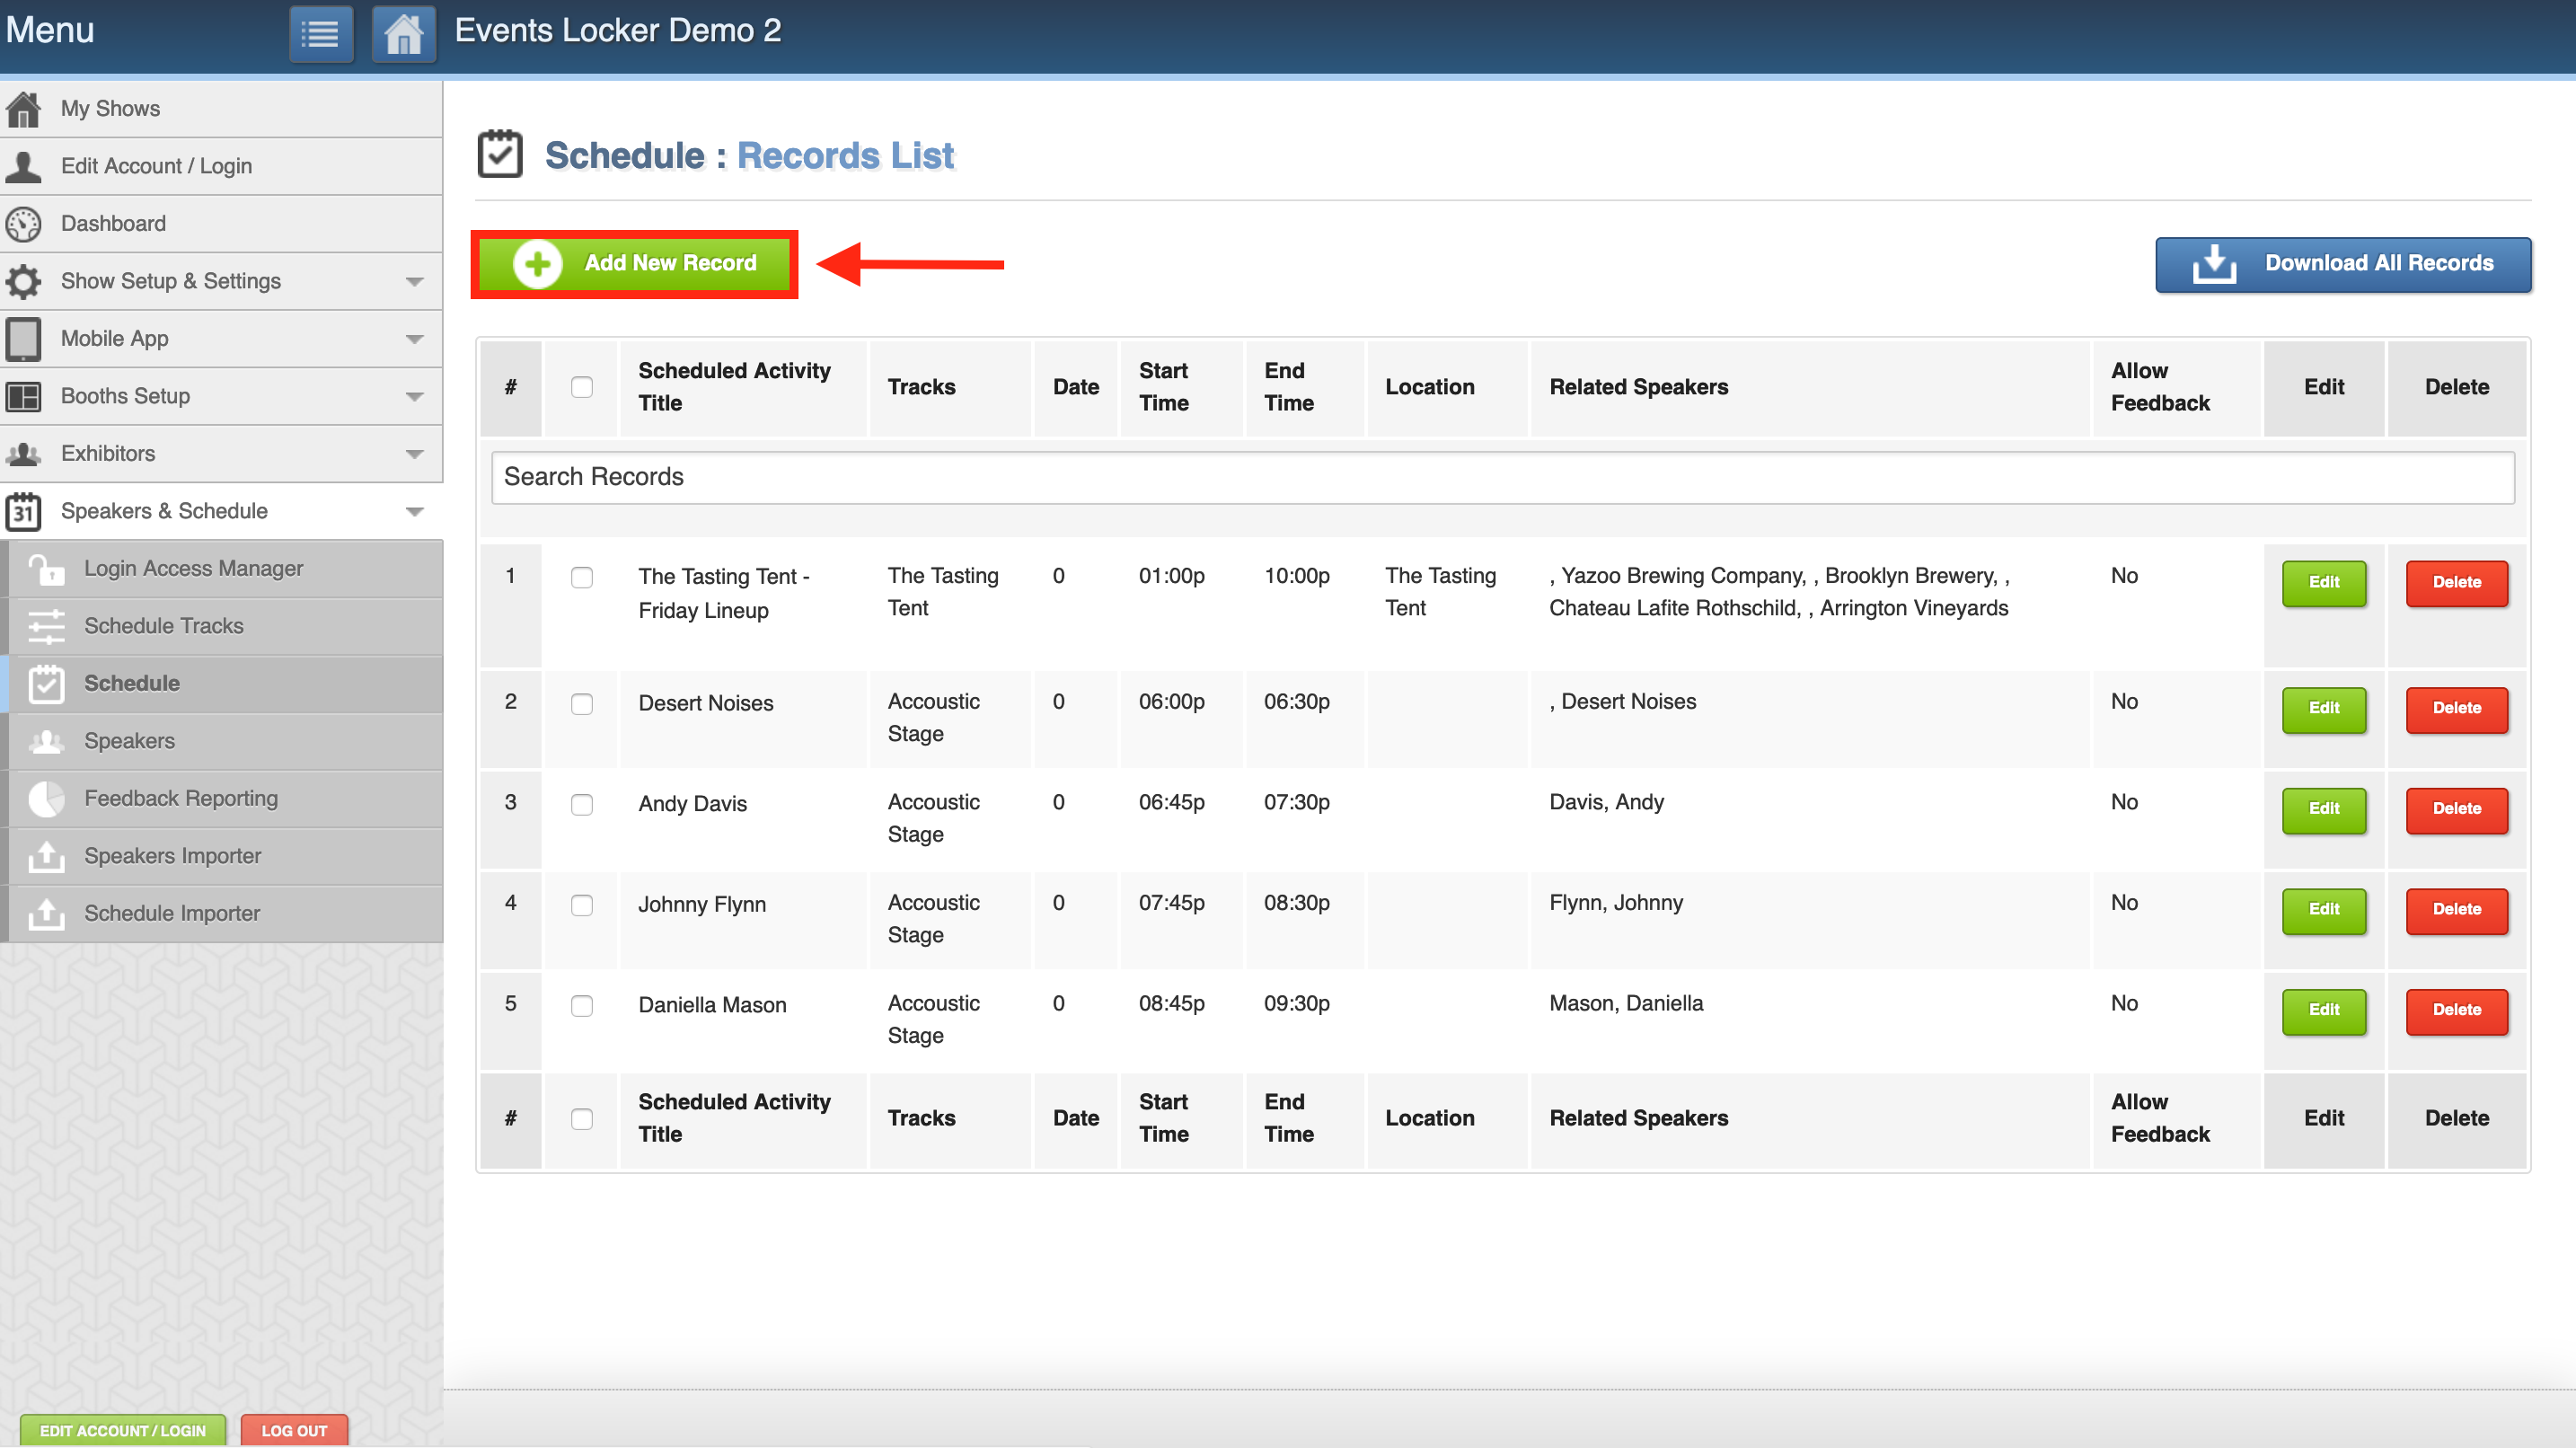The height and width of the screenshot is (1448, 2576).
Task: Delete the Daniella Mason record
Action: point(2457,1011)
